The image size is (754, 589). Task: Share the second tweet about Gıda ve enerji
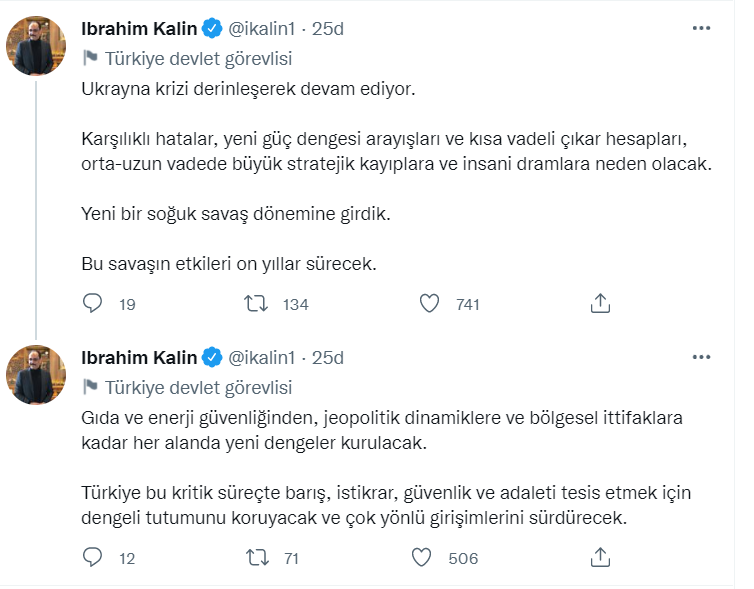[600, 557]
